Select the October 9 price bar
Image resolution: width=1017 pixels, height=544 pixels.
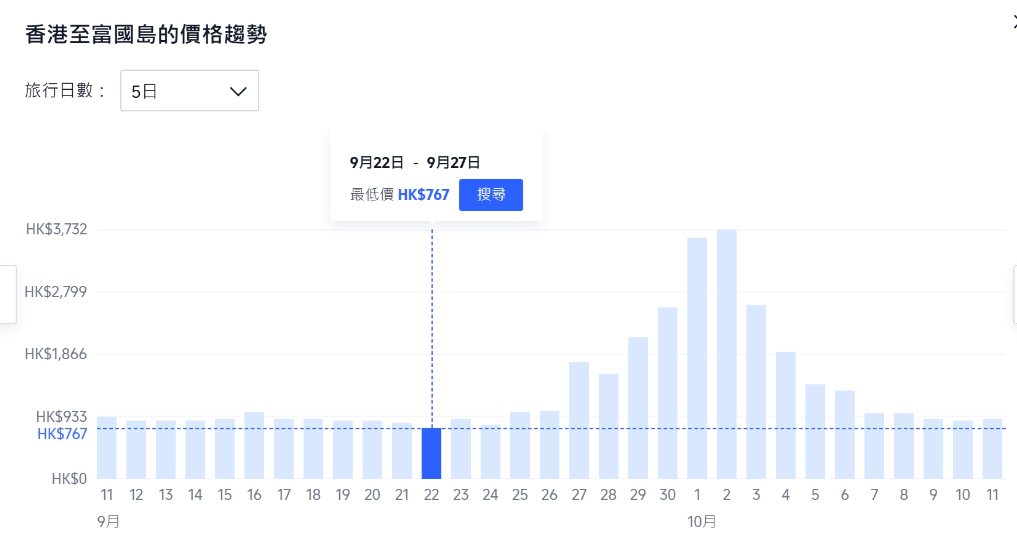click(x=933, y=449)
